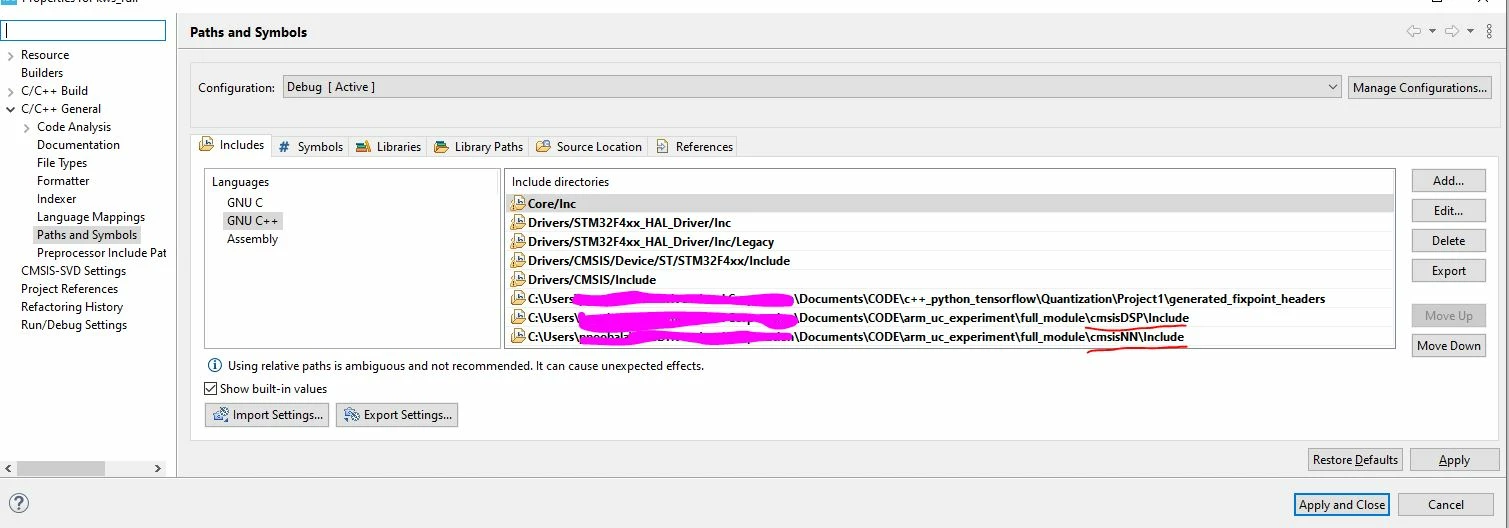Select Documentation tree item
The image size is (1509, 528).
point(78,145)
